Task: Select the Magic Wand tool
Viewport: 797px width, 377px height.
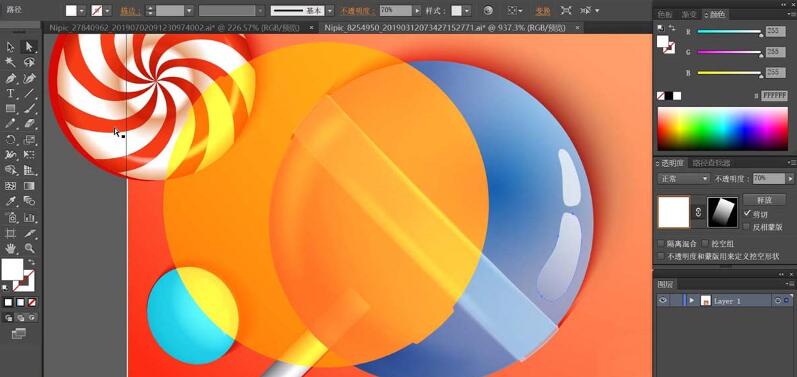Action: [x=10, y=62]
